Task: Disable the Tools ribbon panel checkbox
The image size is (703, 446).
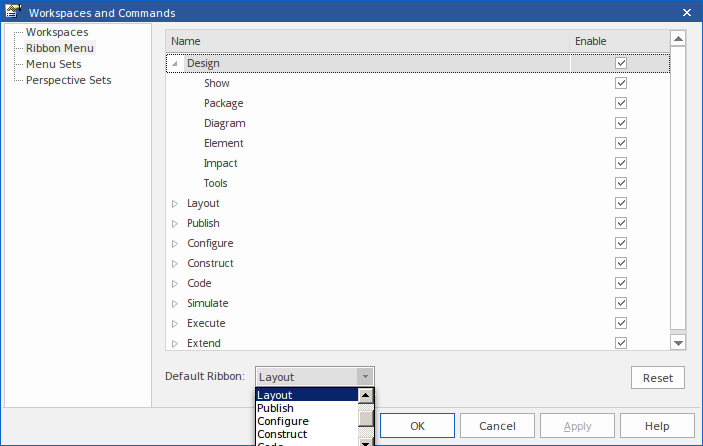Action: tap(621, 183)
